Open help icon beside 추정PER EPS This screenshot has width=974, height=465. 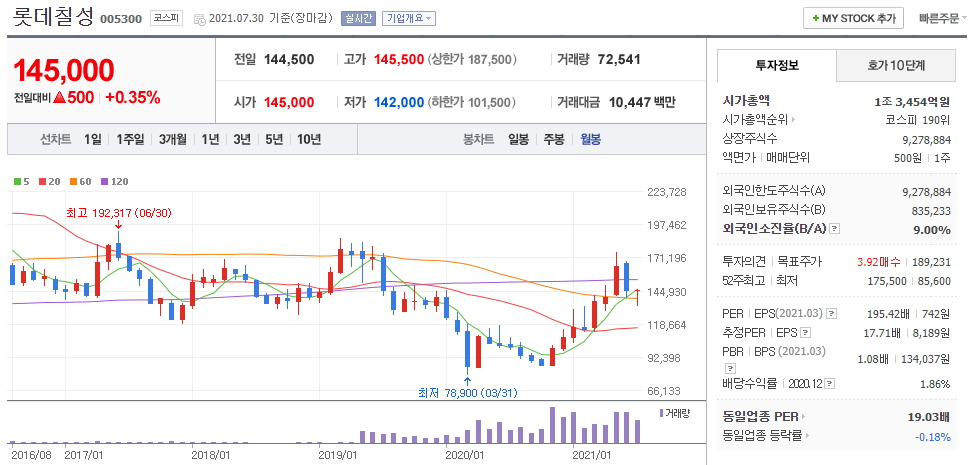click(806, 333)
